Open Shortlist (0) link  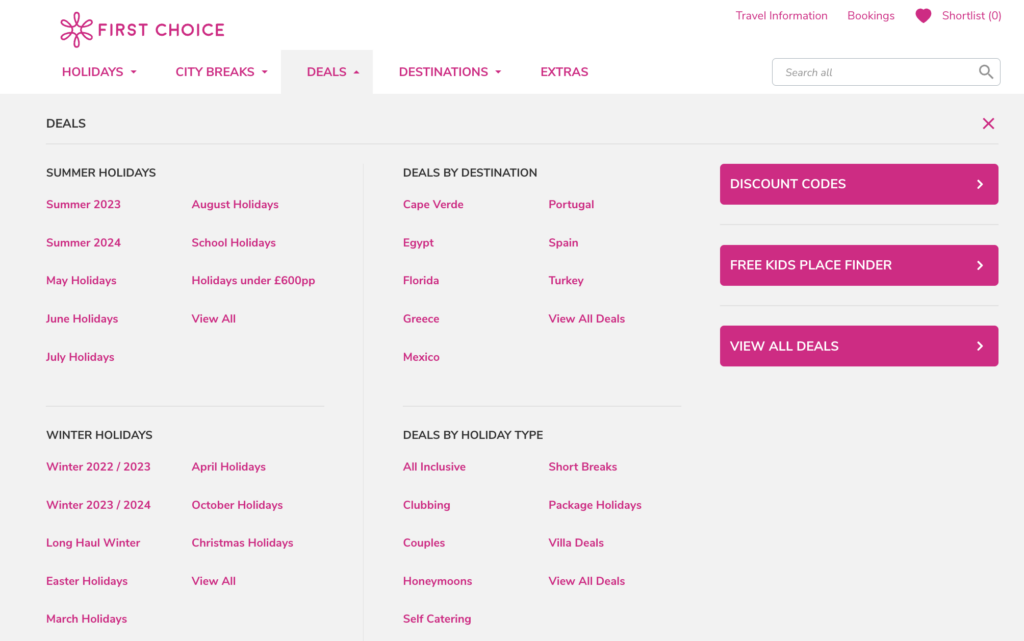pos(971,16)
